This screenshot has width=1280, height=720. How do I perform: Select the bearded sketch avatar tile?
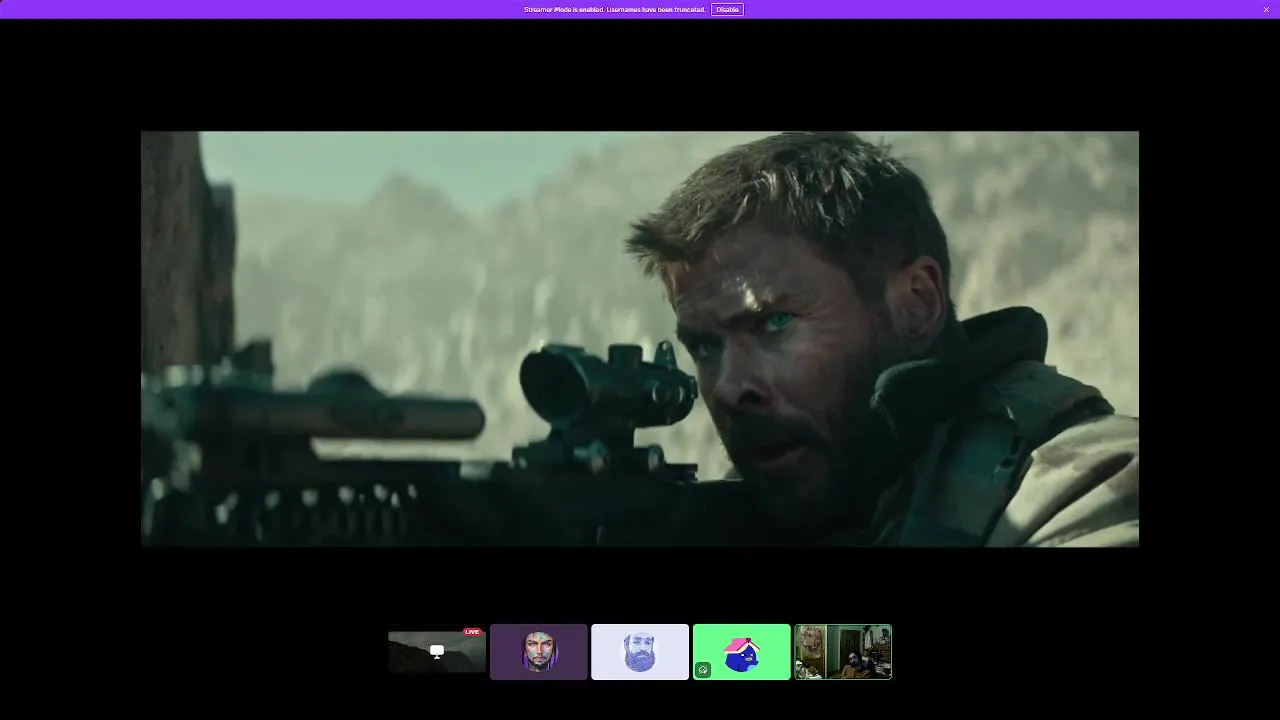click(x=640, y=652)
